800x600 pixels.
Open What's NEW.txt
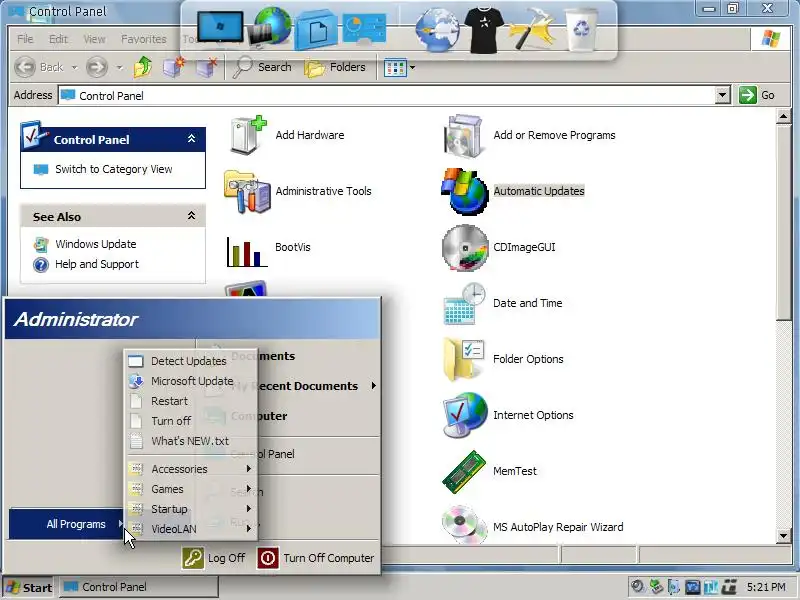pos(191,441)
